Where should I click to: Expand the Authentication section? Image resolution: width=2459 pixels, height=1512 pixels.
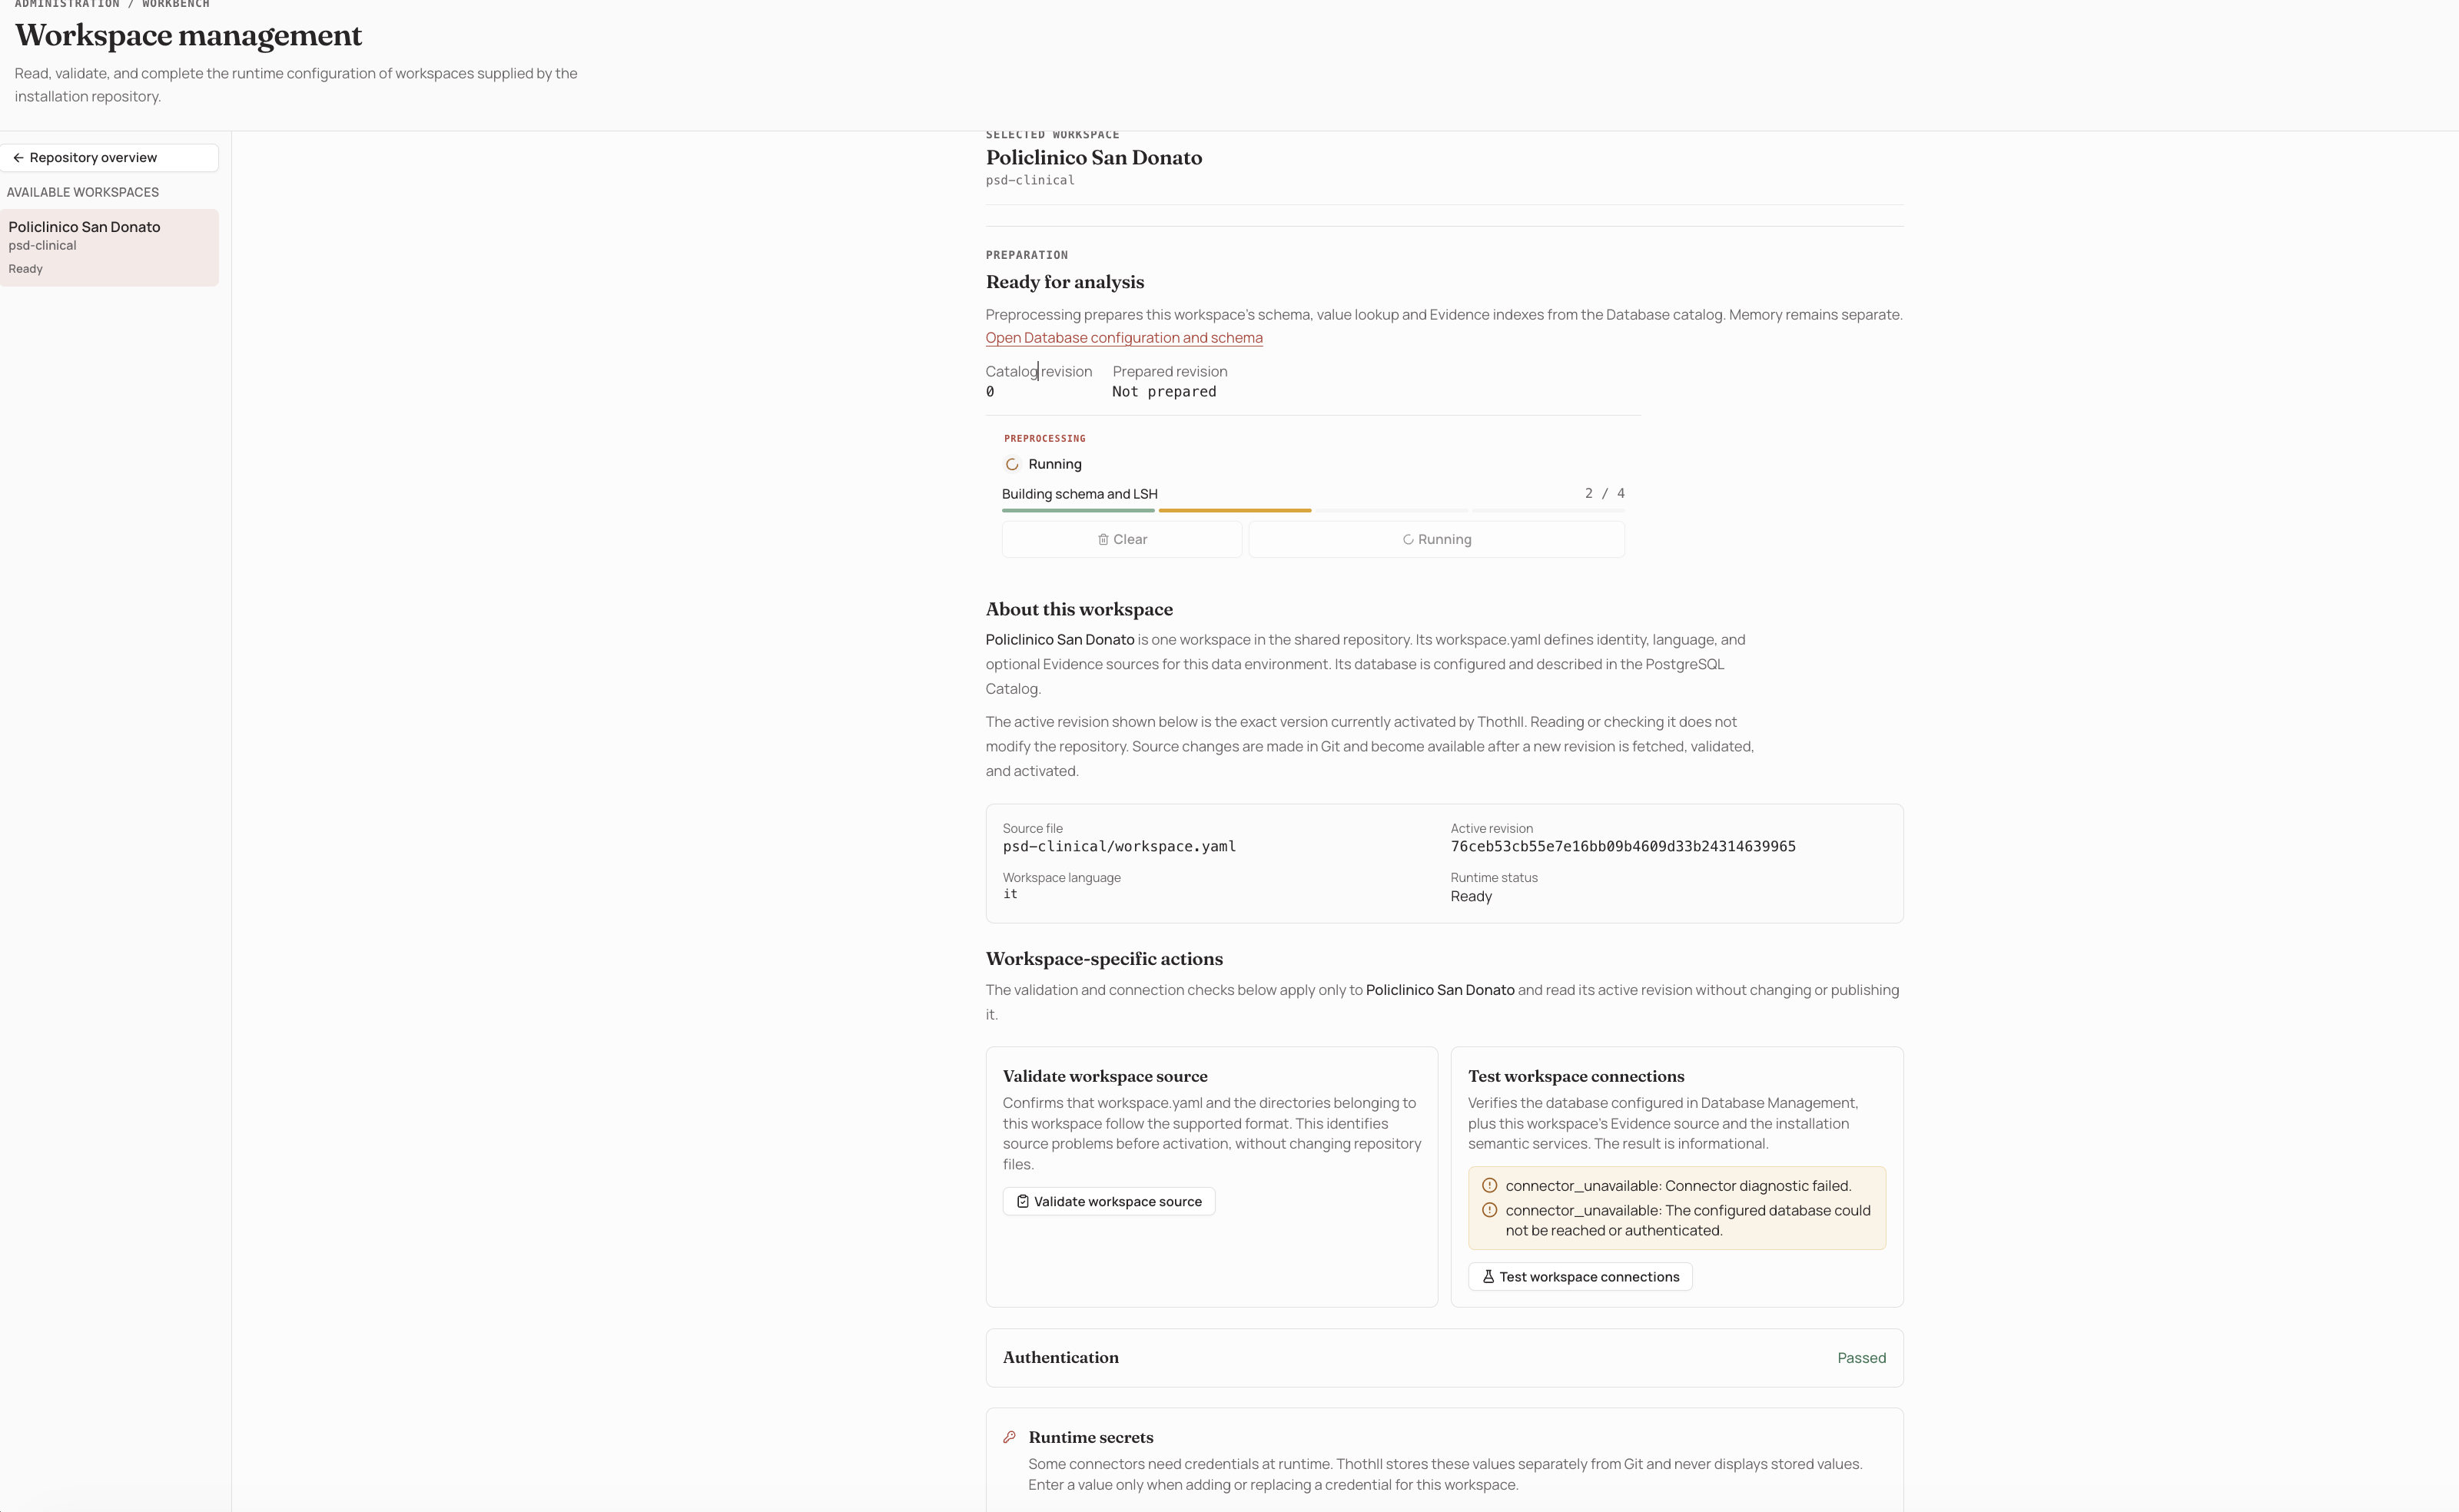(1444, 1358)
